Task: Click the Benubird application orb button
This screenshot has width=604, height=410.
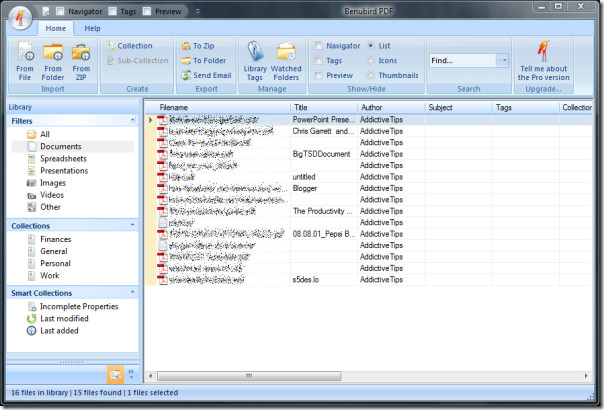Action: click(20, 18)
